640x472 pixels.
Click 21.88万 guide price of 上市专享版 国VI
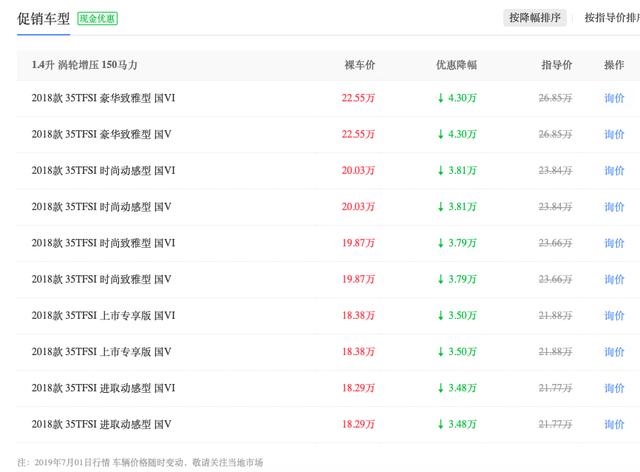pos(556,316)
